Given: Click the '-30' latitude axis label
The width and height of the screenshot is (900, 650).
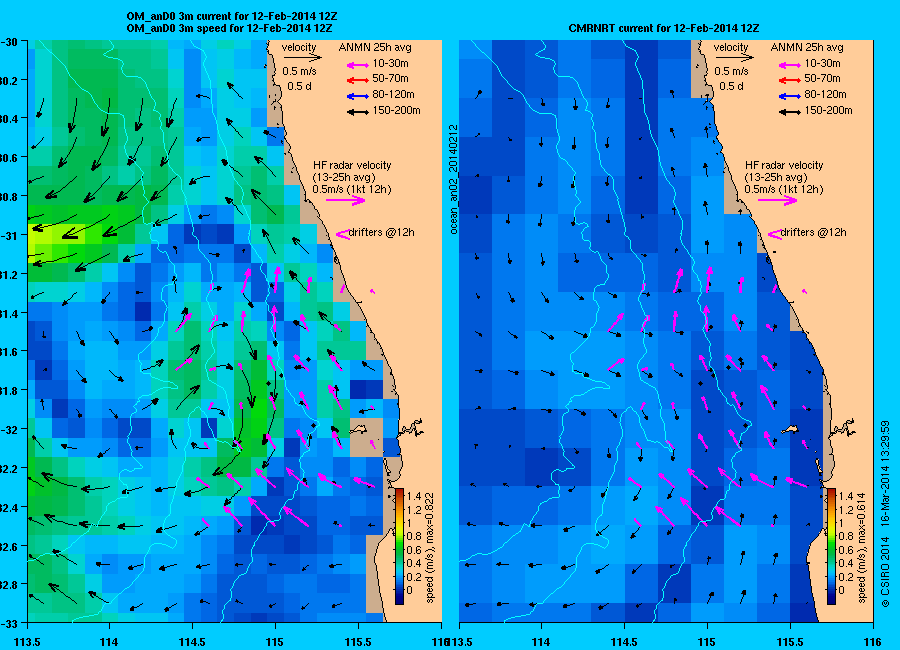Looking at the screenshot, I should pyautogui.click(x=9, y=42).
